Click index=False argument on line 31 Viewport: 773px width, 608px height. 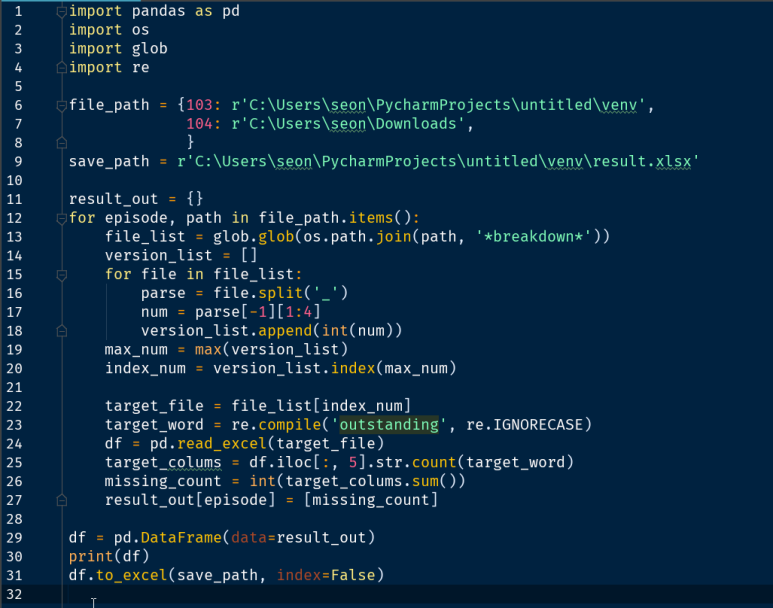[x=325, y=575]
